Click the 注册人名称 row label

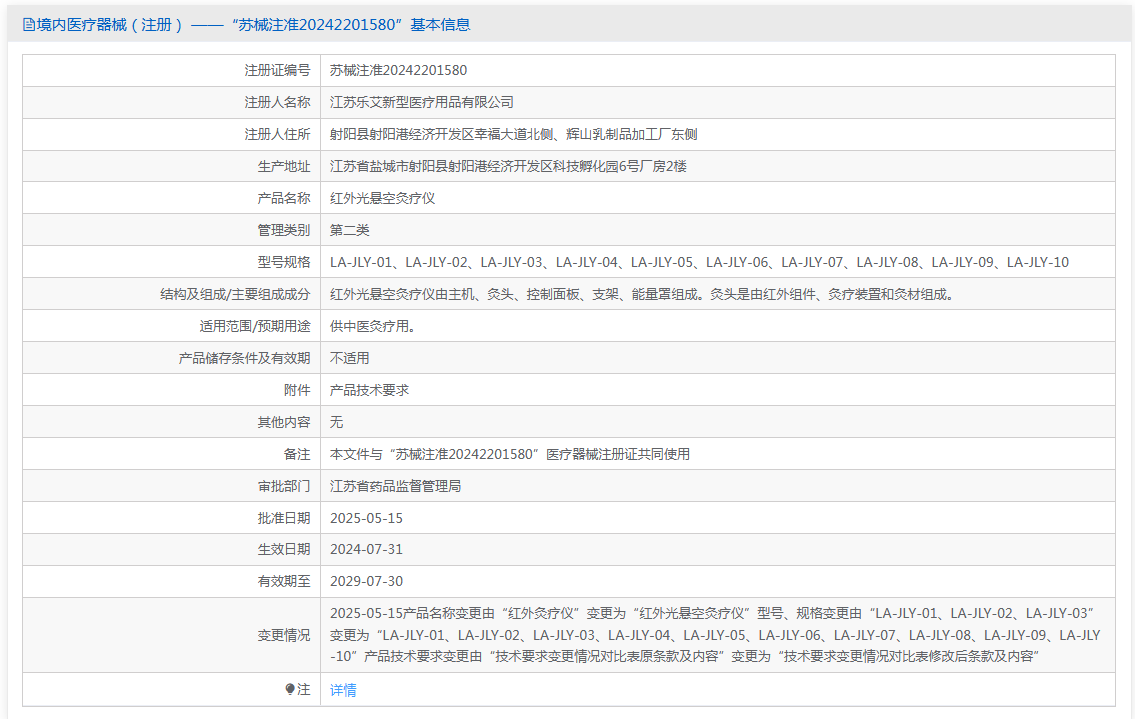tap(277, 102)
